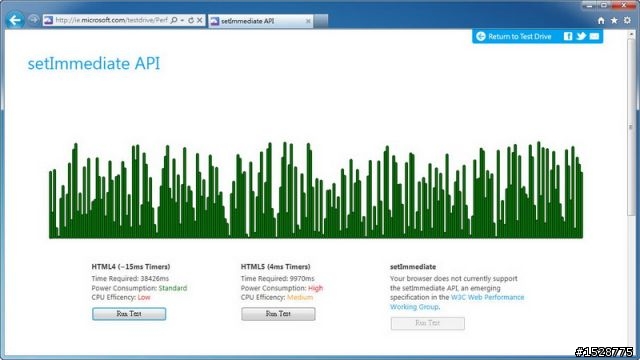Click the scrollbar up arrow
640x360 pixels.
point(631,34)
